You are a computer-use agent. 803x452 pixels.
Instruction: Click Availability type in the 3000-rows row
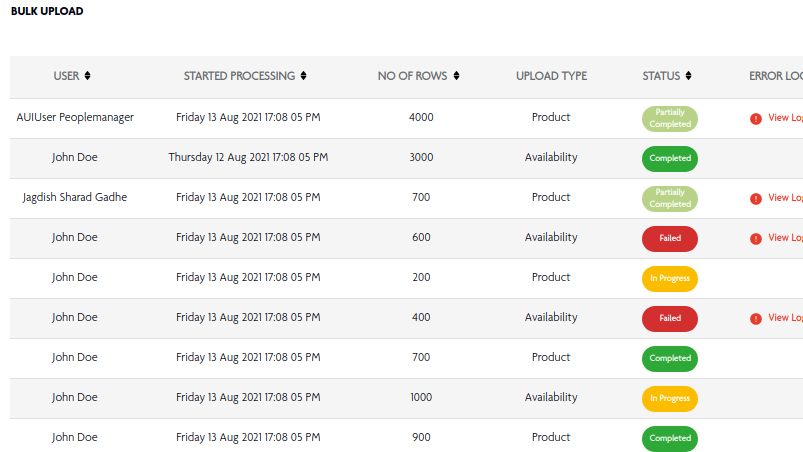click(551, 157)
